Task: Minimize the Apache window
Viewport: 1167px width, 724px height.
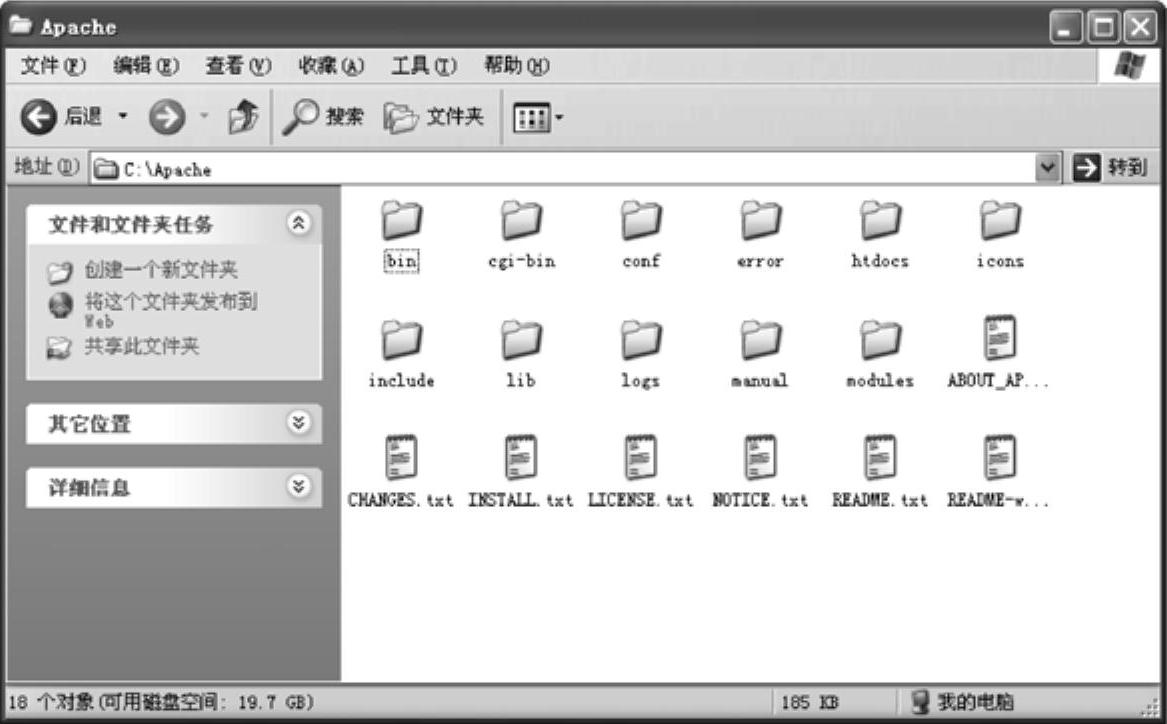Action: coord(1066,28)
